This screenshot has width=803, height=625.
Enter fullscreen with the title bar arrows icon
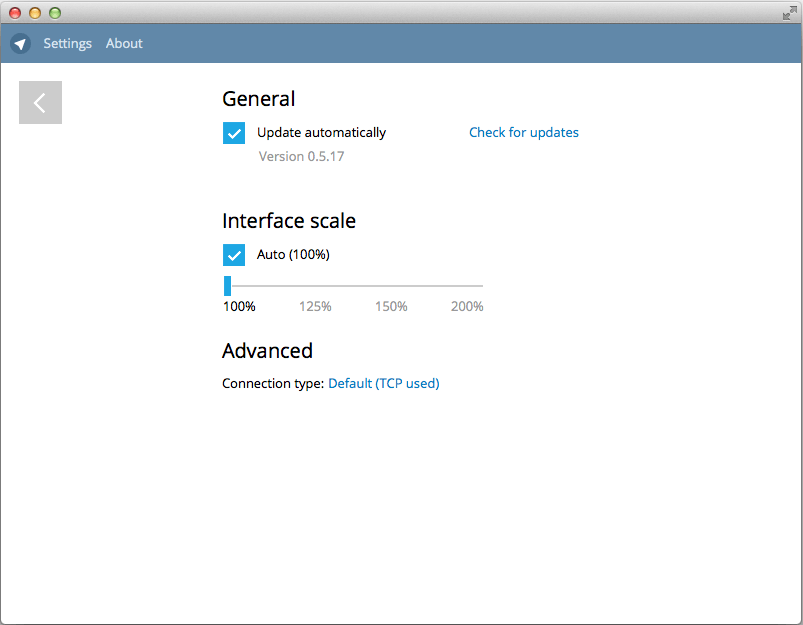click(789, 12)
